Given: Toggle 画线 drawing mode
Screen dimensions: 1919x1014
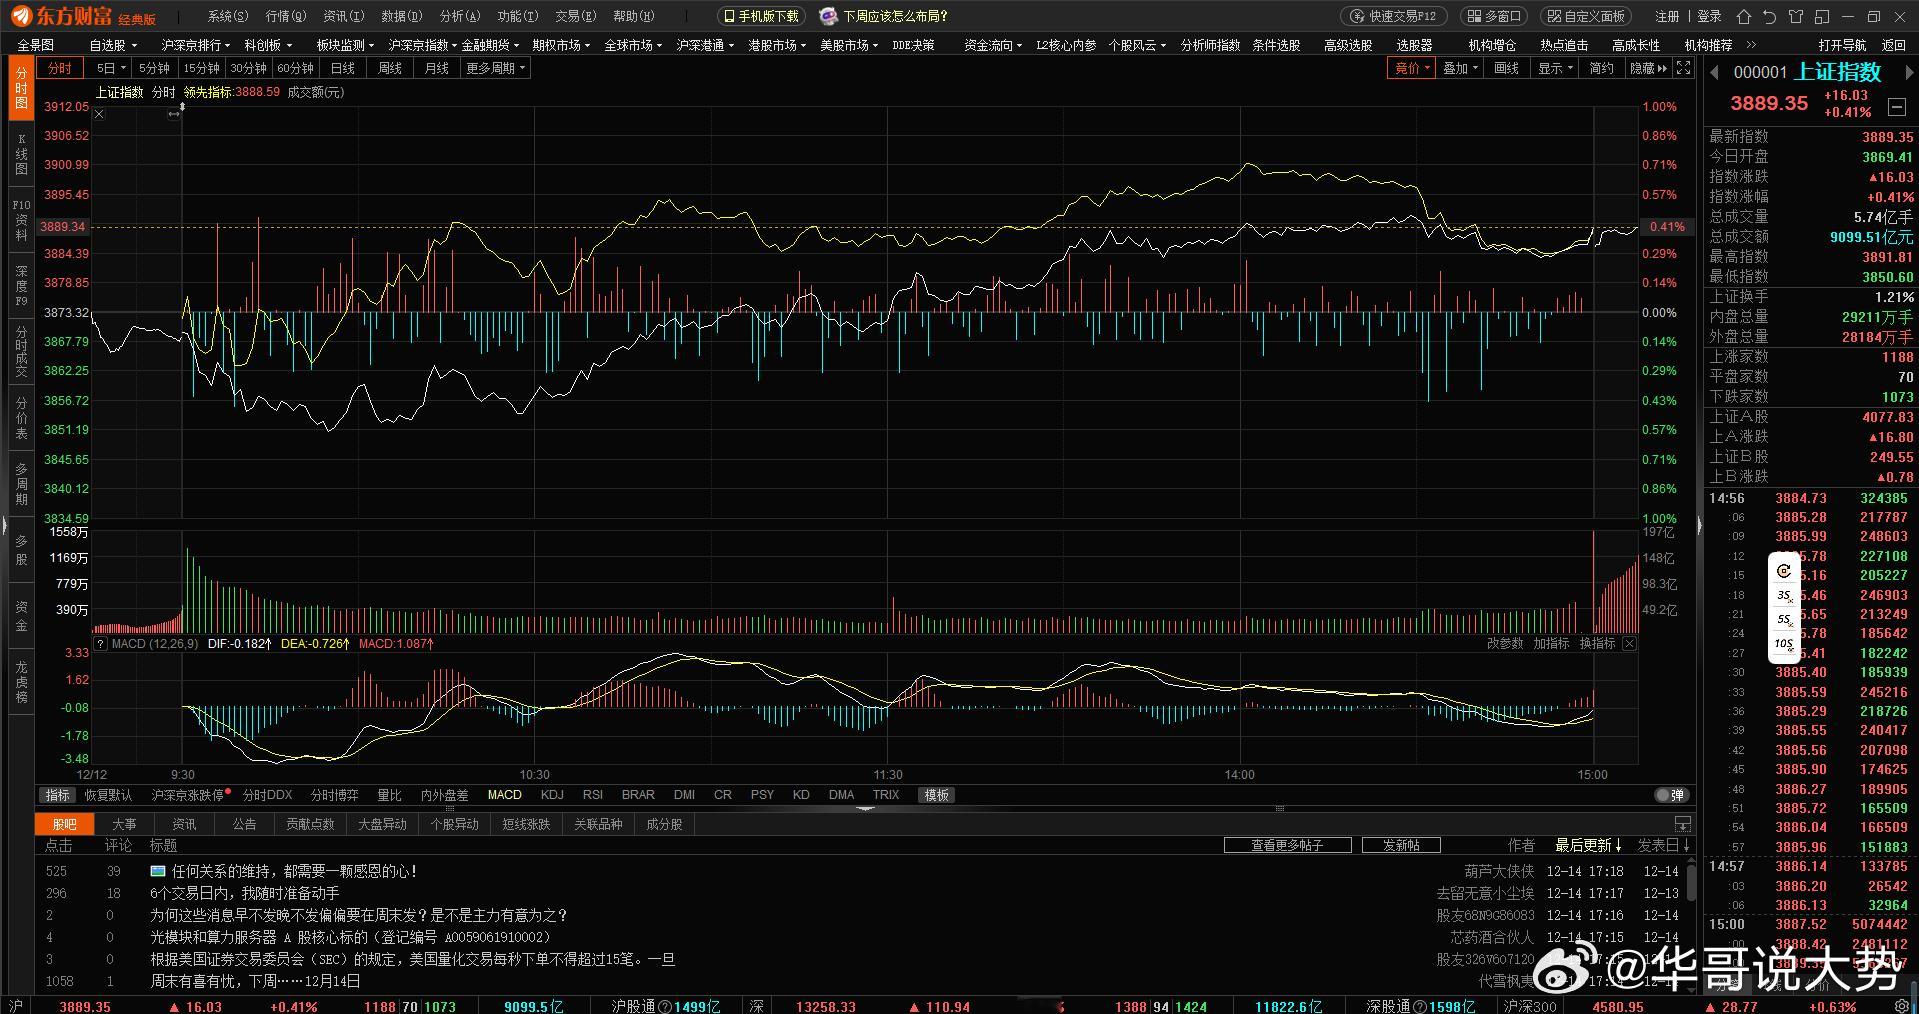Looking at the screenshot, I should tap(1506, 68).
